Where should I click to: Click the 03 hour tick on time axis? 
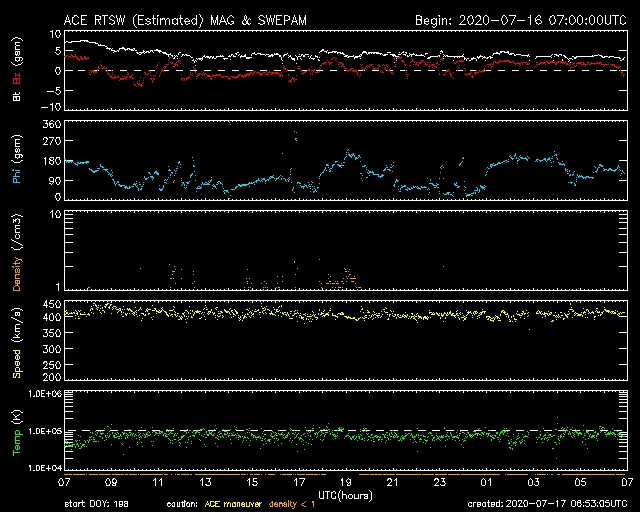[533, 483]
